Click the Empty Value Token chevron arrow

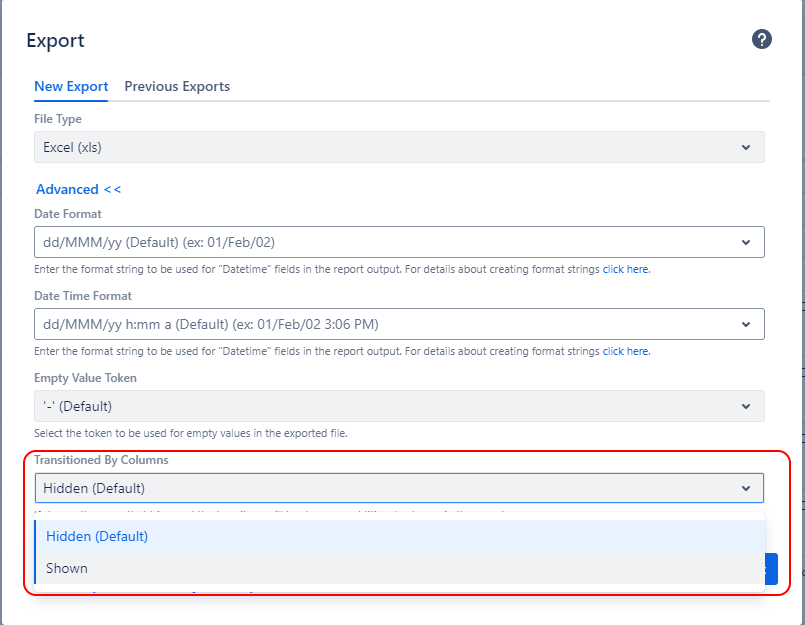[x=746, y=406]
